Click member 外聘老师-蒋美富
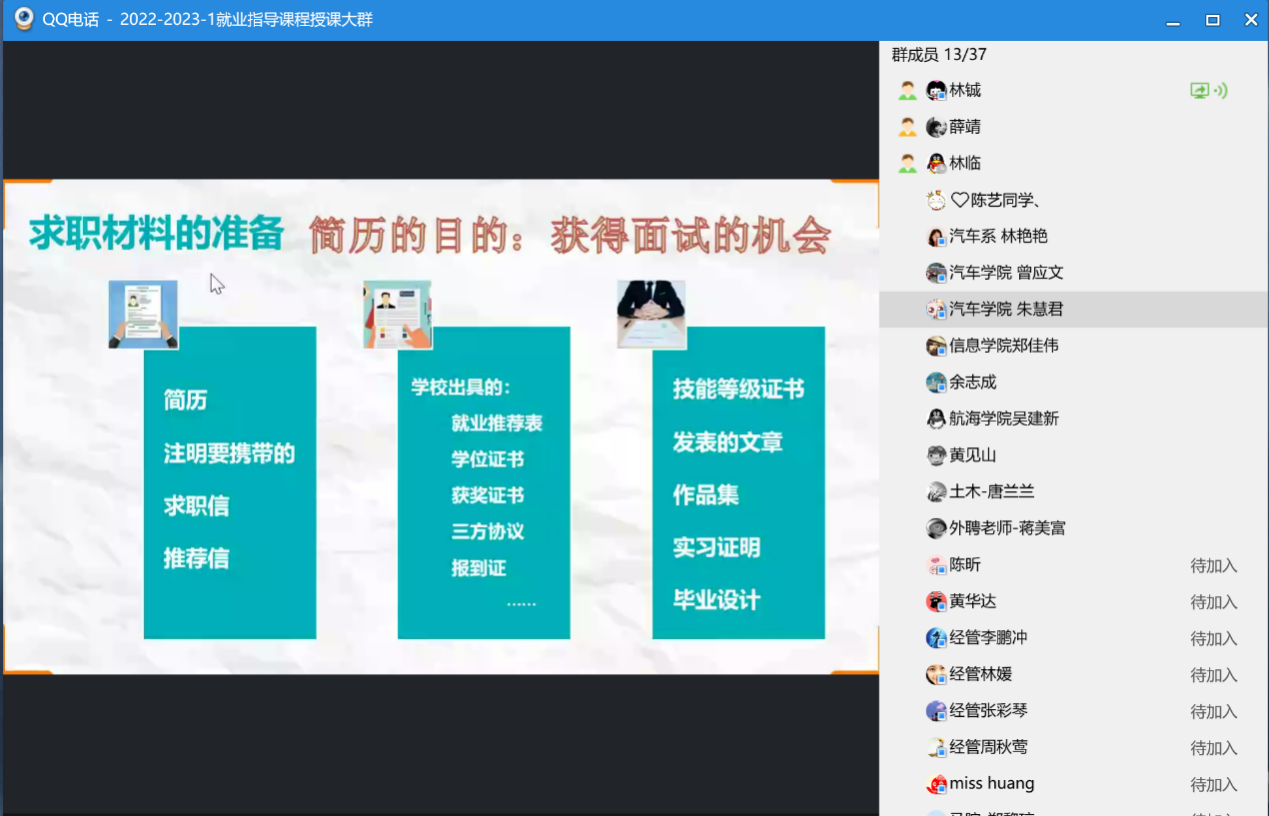1269x816 pixels. [1007, 528]
